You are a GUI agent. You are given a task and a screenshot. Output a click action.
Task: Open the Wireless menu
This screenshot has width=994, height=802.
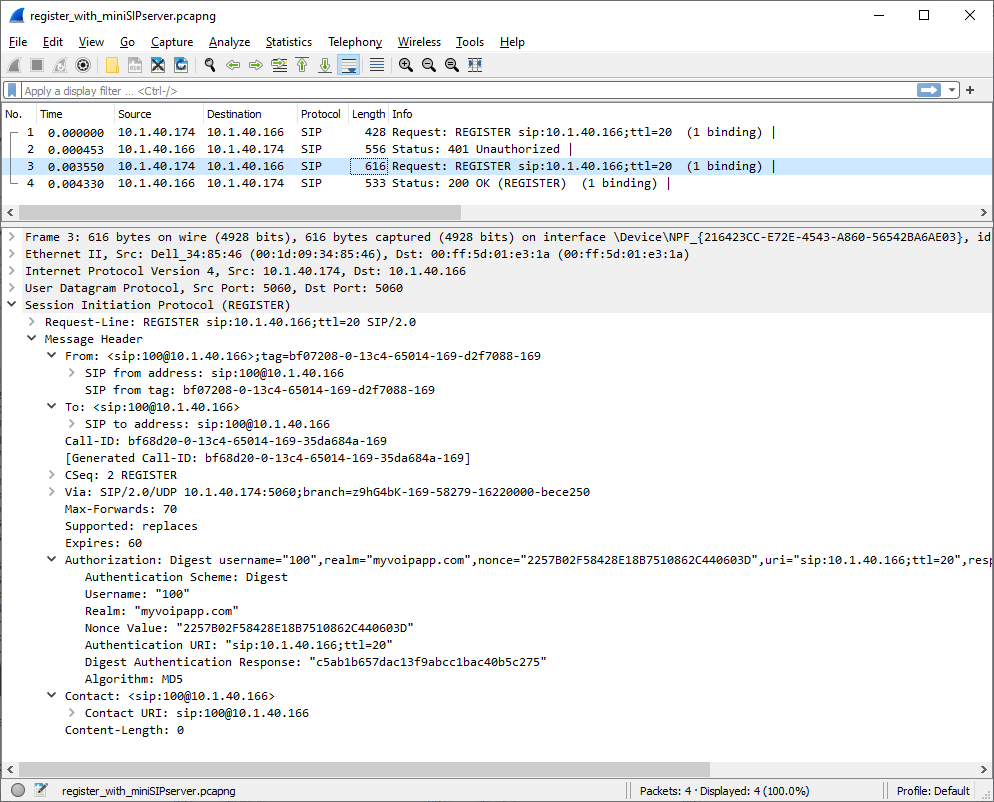419,42
